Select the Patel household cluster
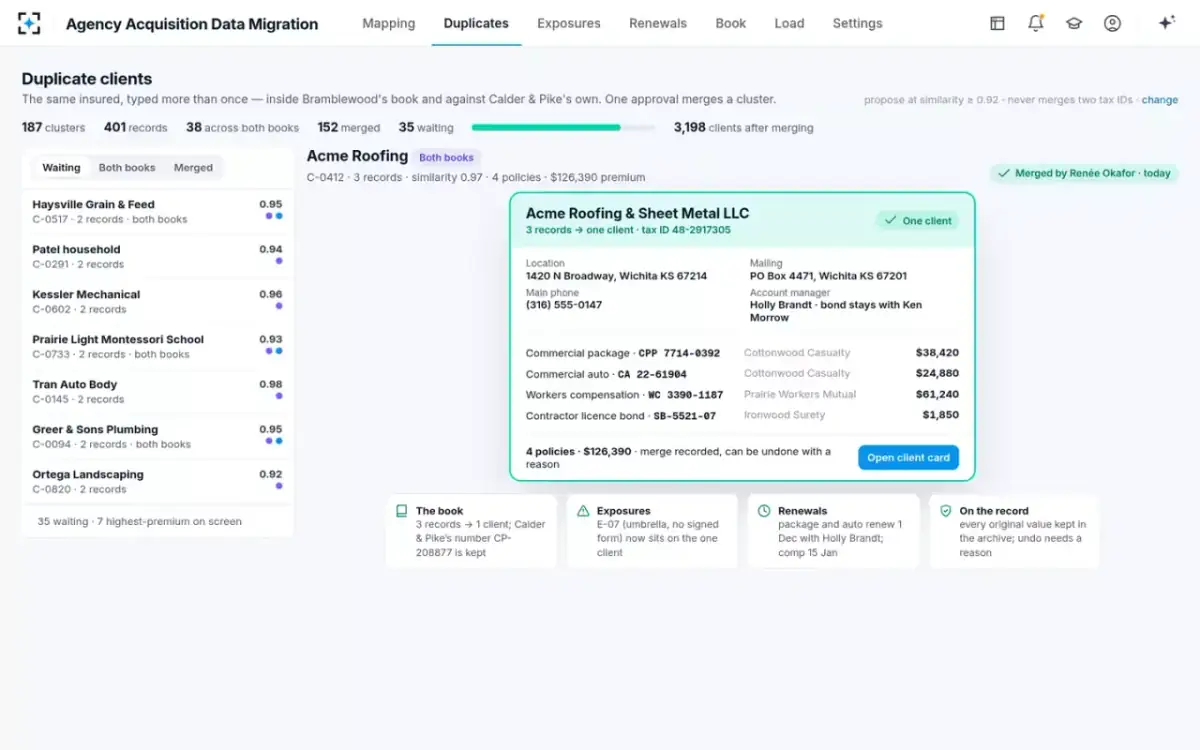The image size is (1200, 750). [157, 257]
